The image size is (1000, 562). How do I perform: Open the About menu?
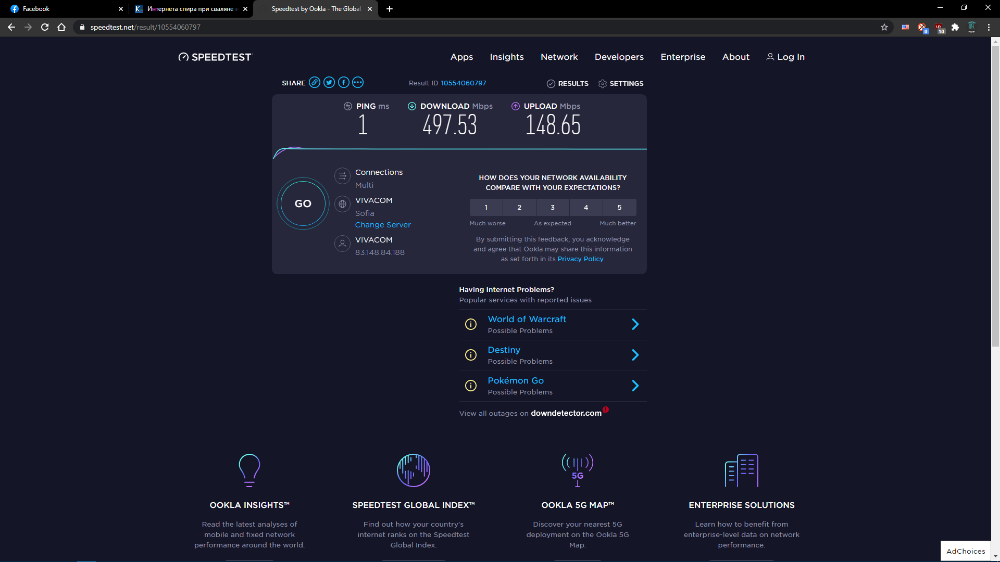tap(735, 57)
